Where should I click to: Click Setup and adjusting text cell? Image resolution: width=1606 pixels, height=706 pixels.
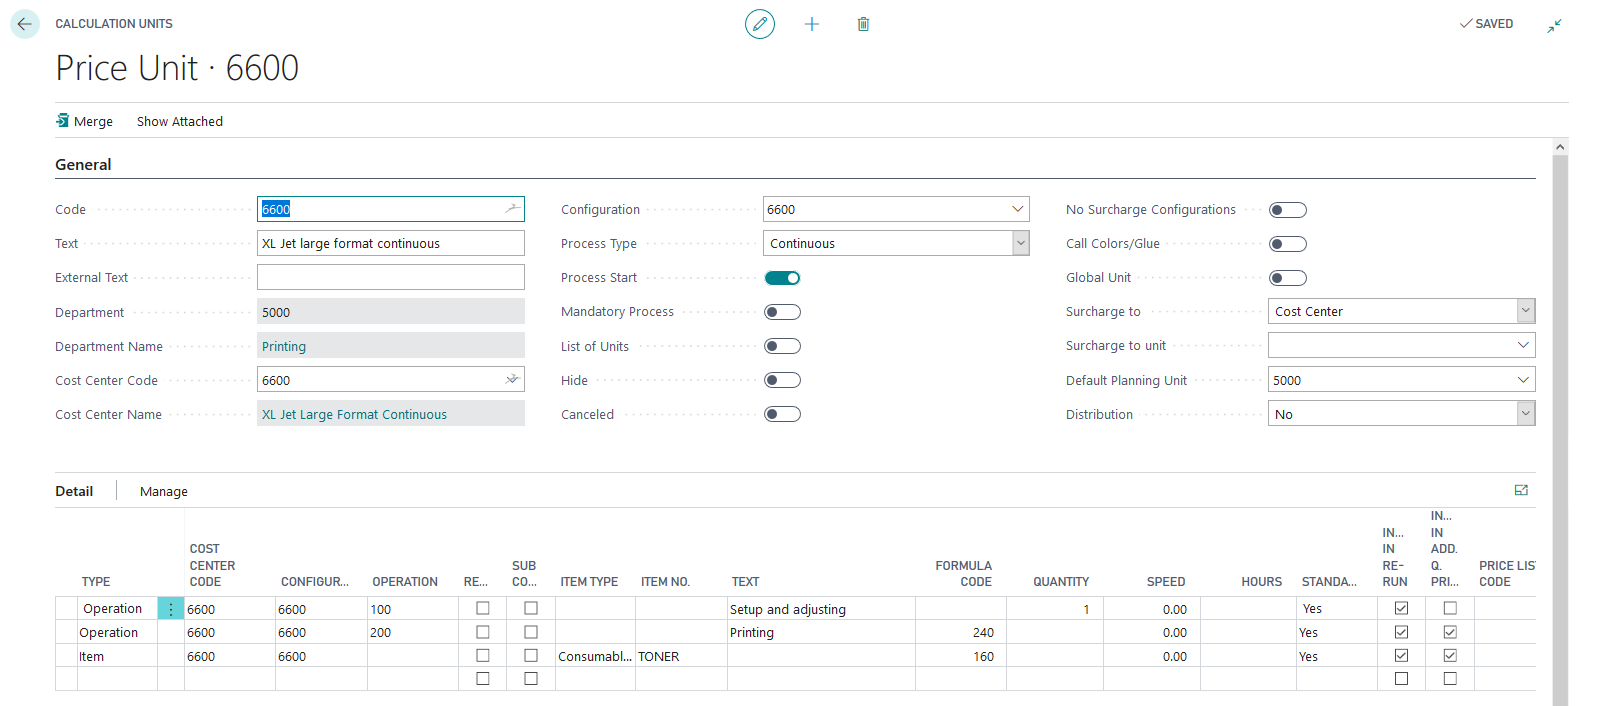[821, 609]
